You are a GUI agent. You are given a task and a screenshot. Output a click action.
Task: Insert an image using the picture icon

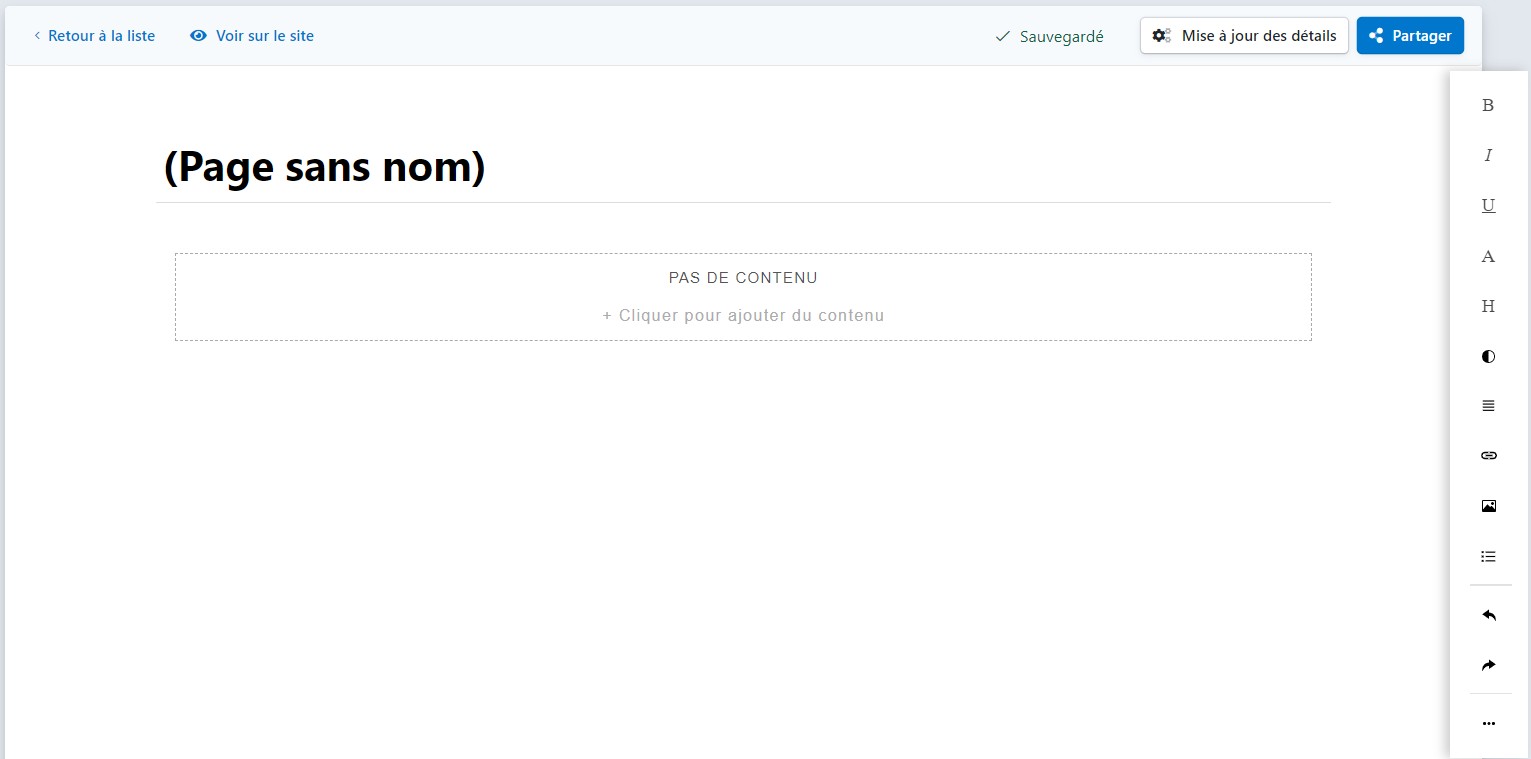(x=1488, y=506)
